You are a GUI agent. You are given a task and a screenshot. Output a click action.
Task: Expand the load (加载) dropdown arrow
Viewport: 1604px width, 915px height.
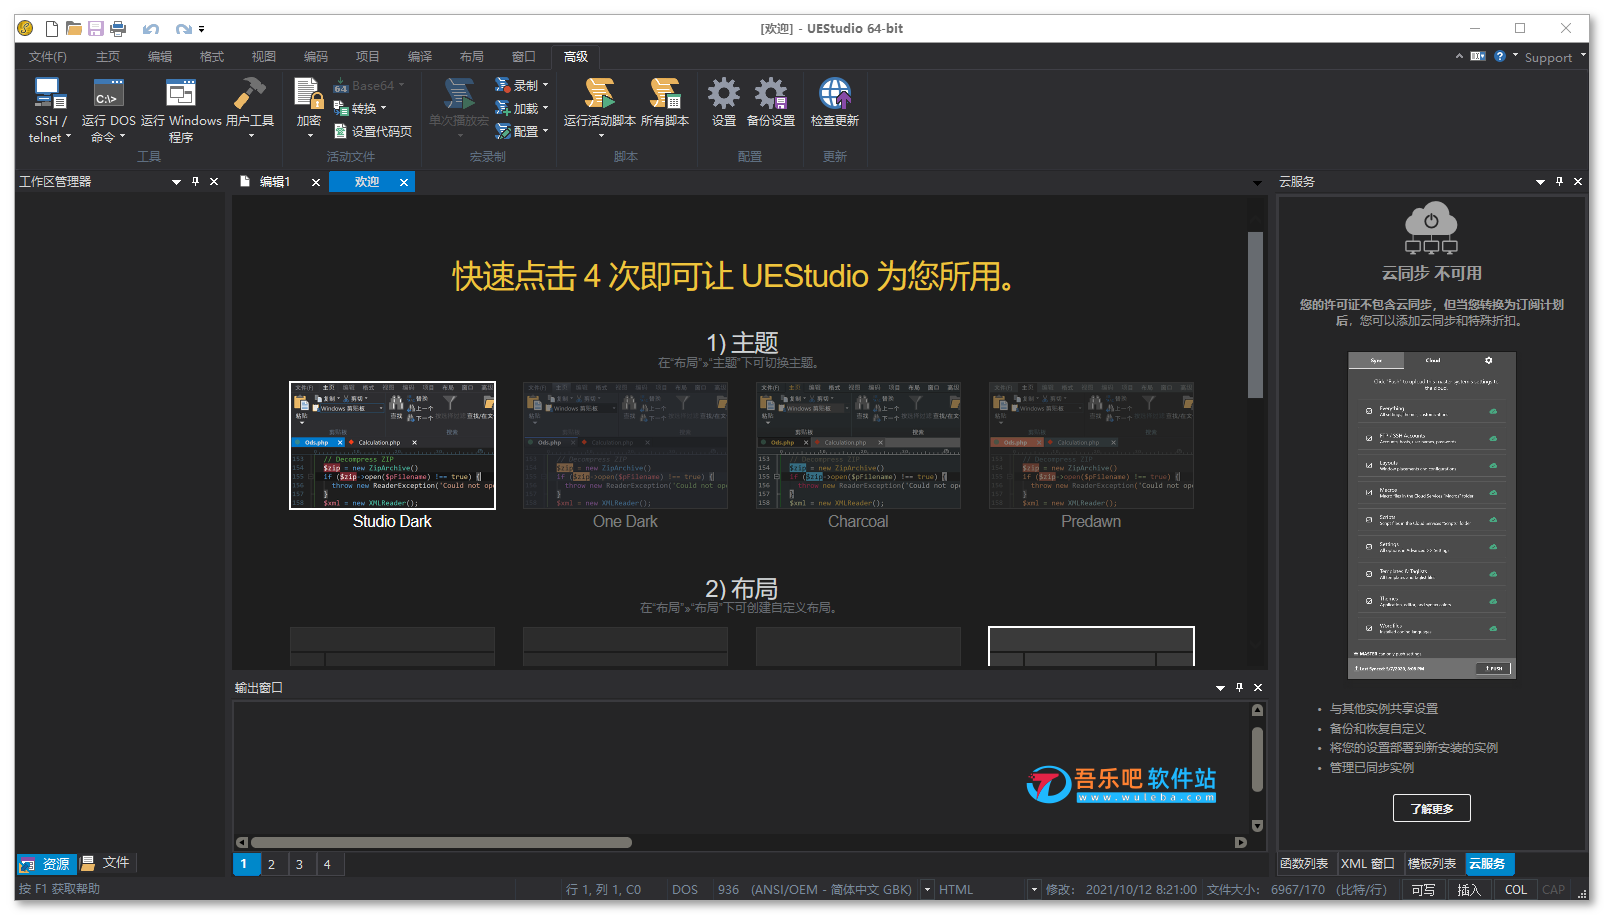point(545,108)
